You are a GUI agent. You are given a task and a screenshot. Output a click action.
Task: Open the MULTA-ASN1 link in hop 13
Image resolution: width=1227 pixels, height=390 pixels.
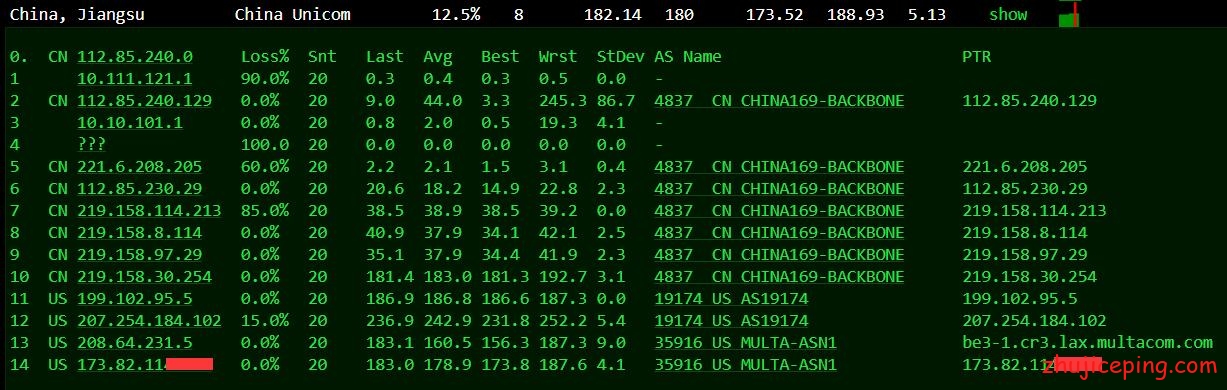(x=745, y=343)
